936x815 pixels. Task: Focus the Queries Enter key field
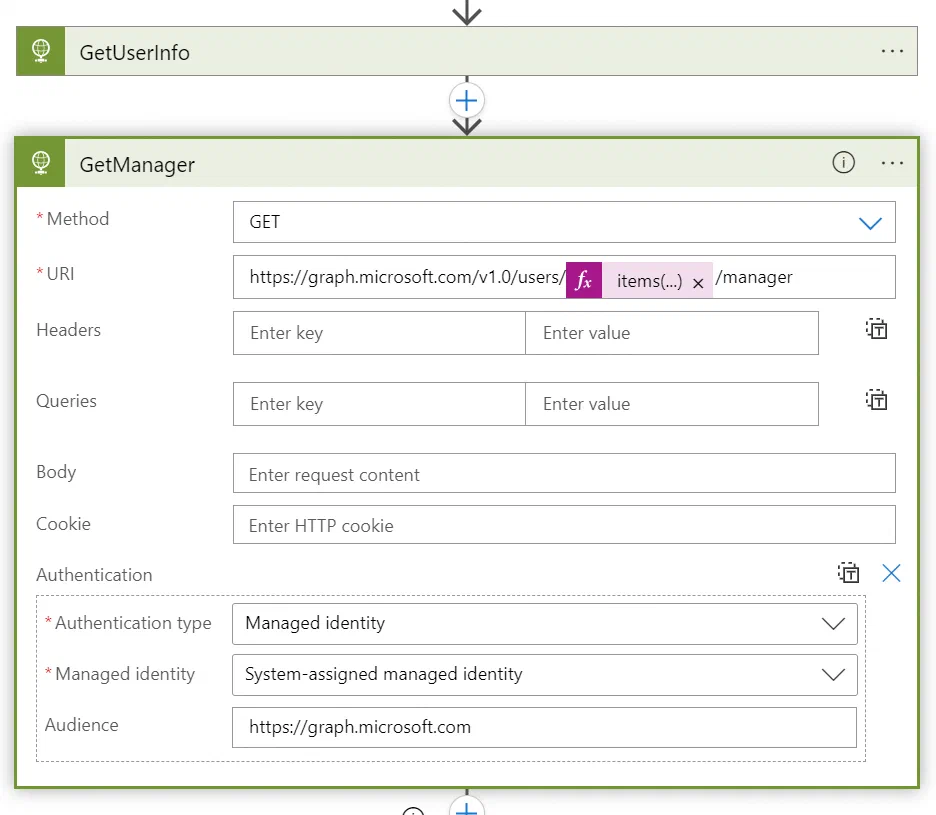point(379,404)
